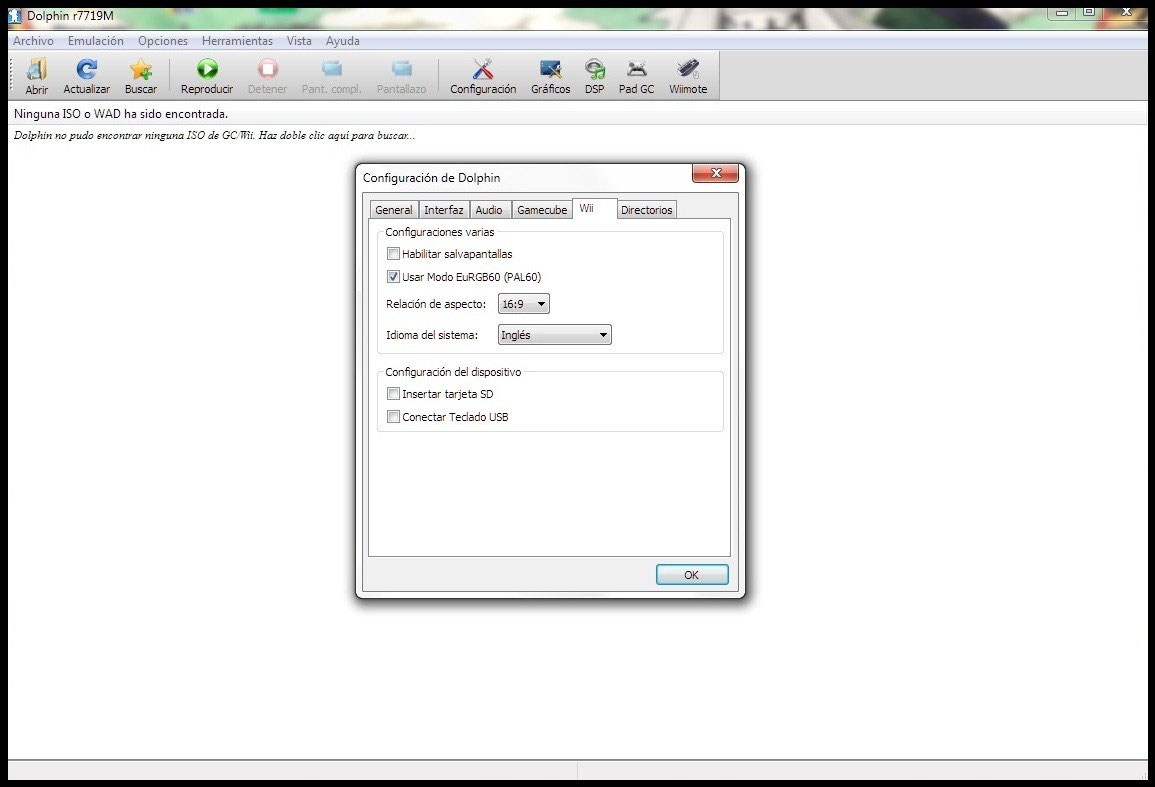Open the Idioma del sistema Inglés dropdown
This screenshot has height=787, width=1155.
[555, 335]
